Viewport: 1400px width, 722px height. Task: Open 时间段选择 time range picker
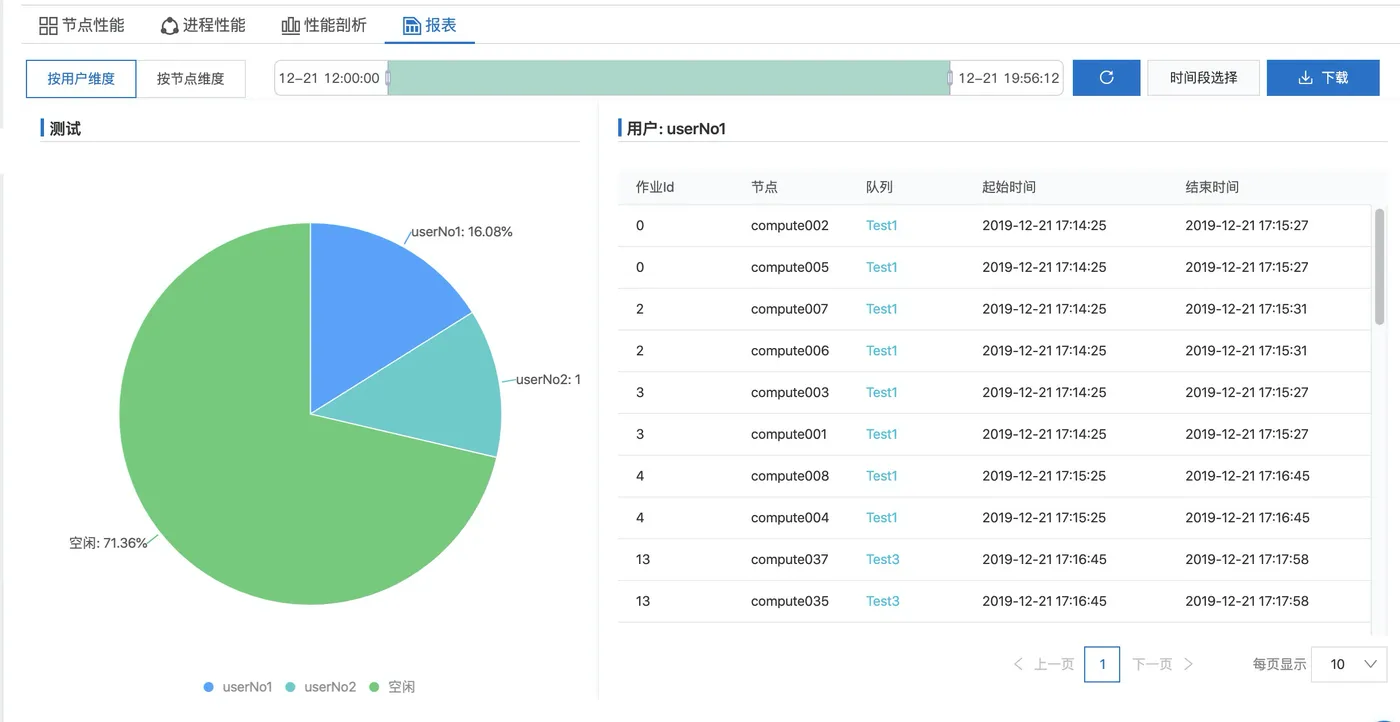pyautogui.click(x=1203, y=78)
